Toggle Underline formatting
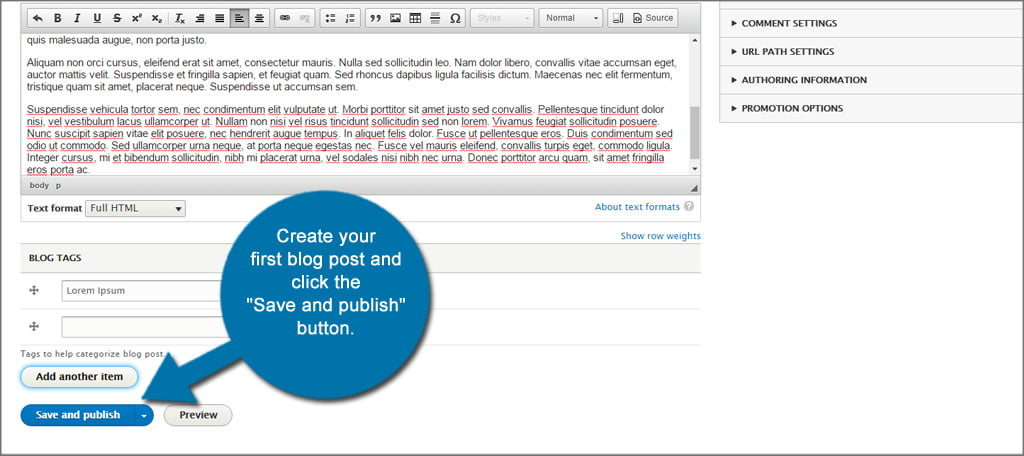Viewport: 1024px width, 456px height. (x=97, y=18)
